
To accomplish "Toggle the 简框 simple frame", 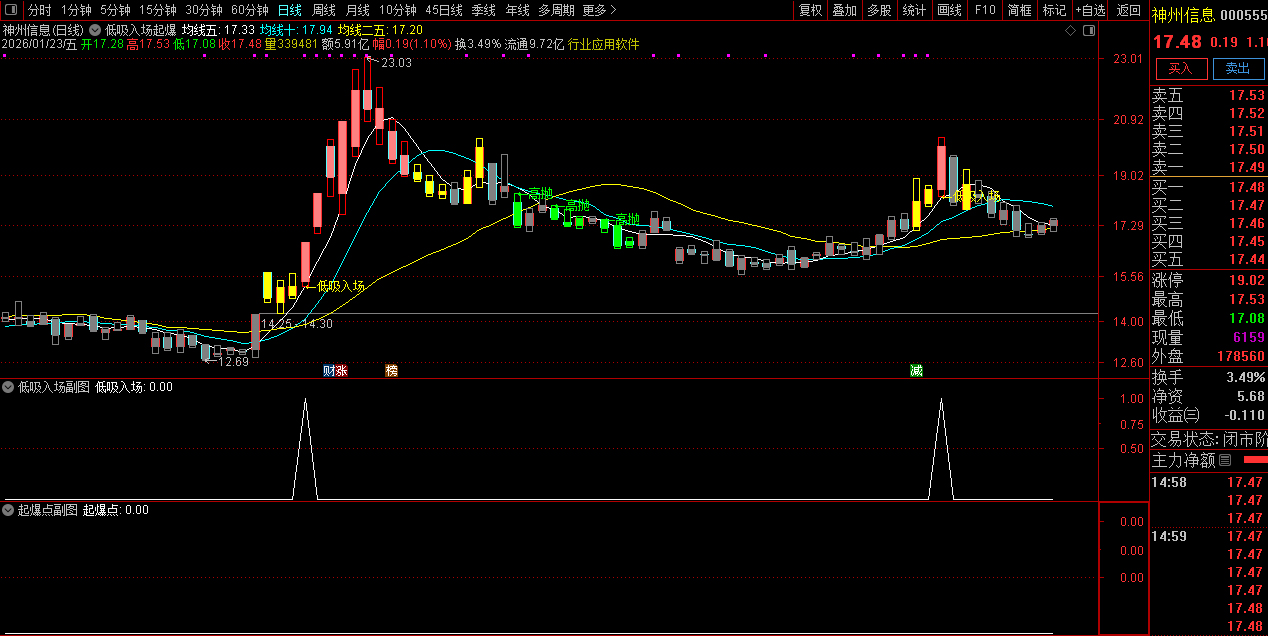I will [1019, 10].
